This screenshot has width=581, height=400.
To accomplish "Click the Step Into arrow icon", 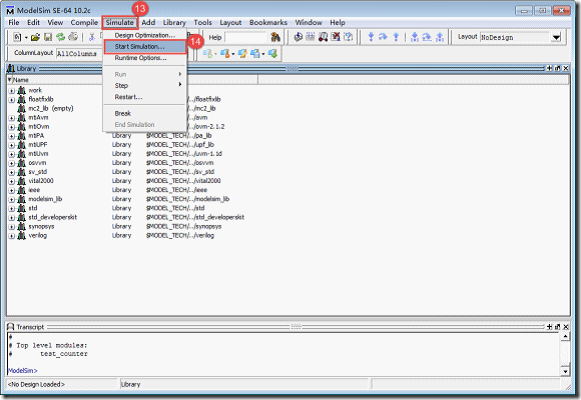I will click(371, 37).
